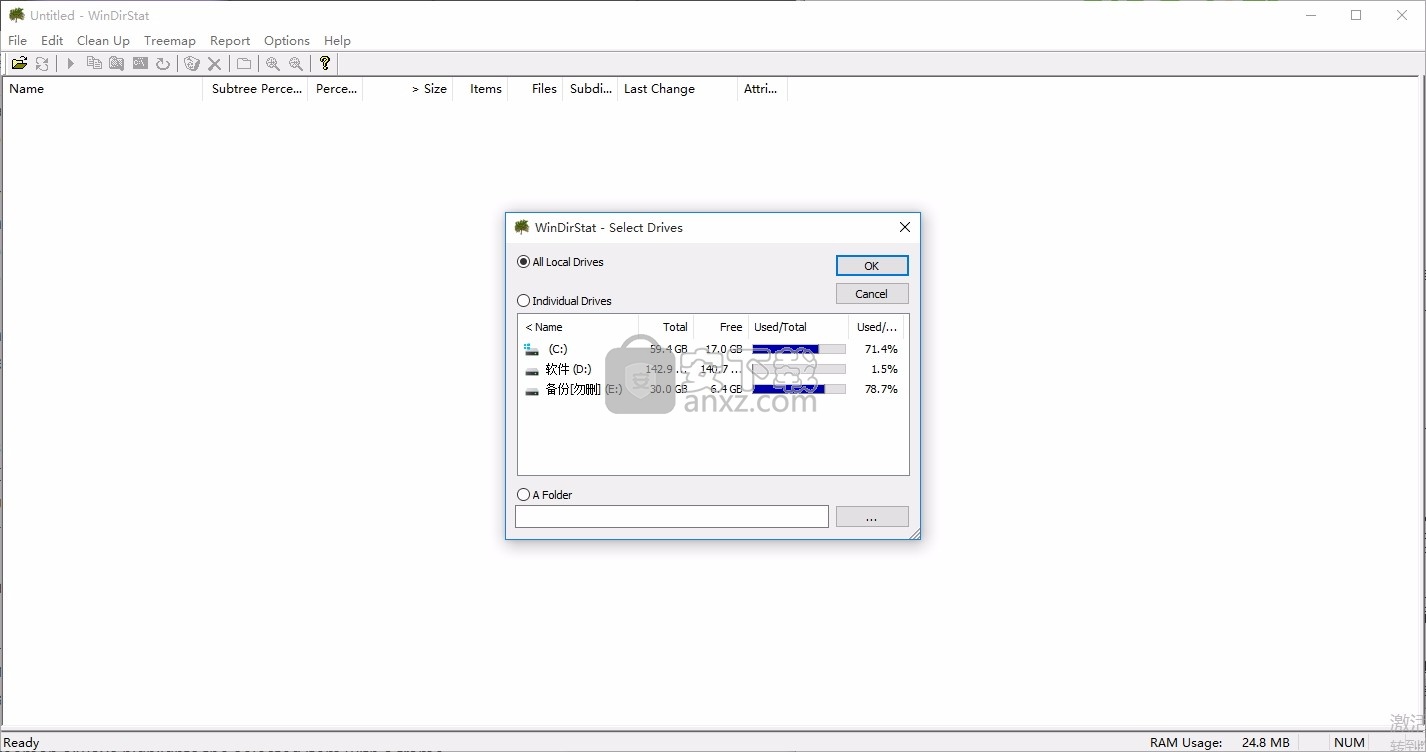Click the Size column header in main window

pyautogui.click(x=409, y=89)
